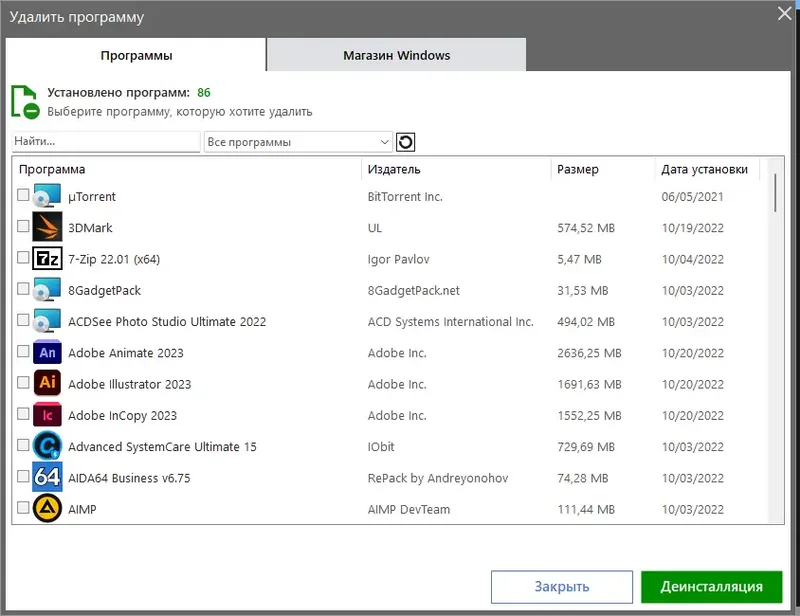Click the Adobe InCopy icon

[x=47, y=415]
